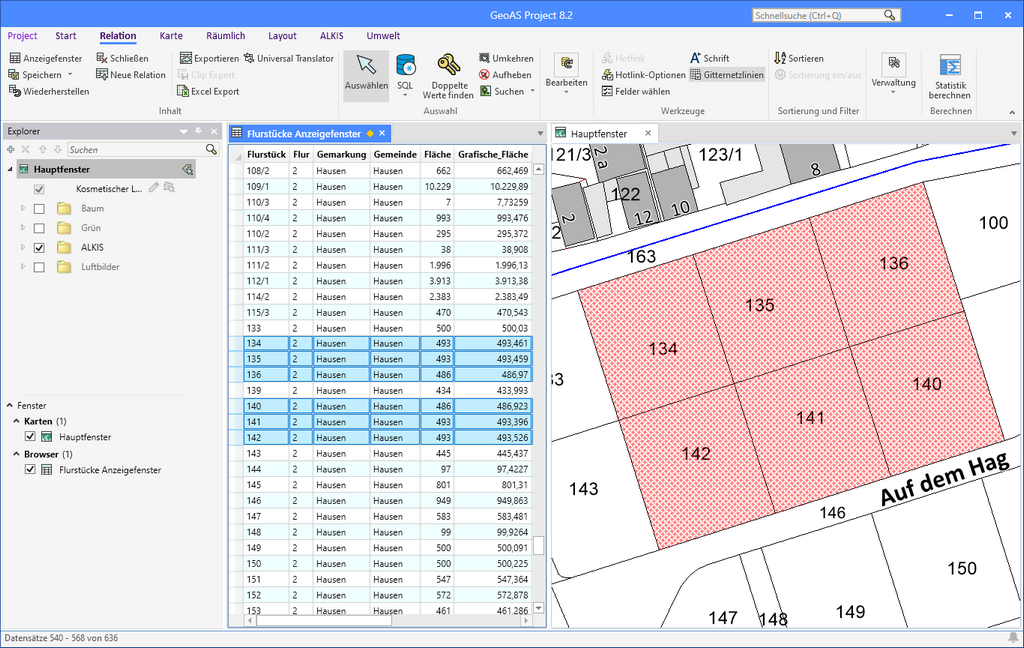
Task: Activate the Hauptfenster map tab
Action: click(599, 133)
